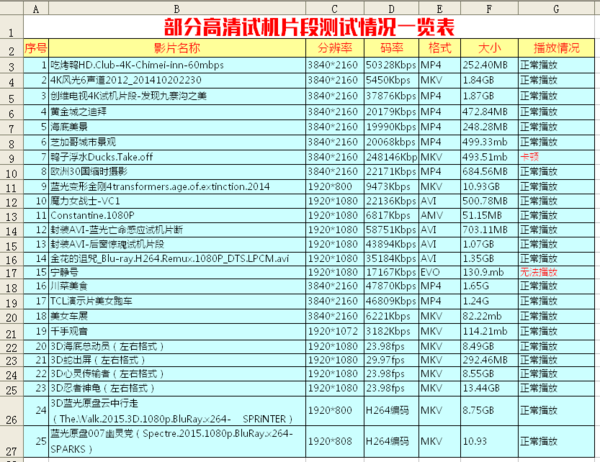600x462 pixels.
Task: Select column D header
Action: pyautogui.click(x=391, y=8)
